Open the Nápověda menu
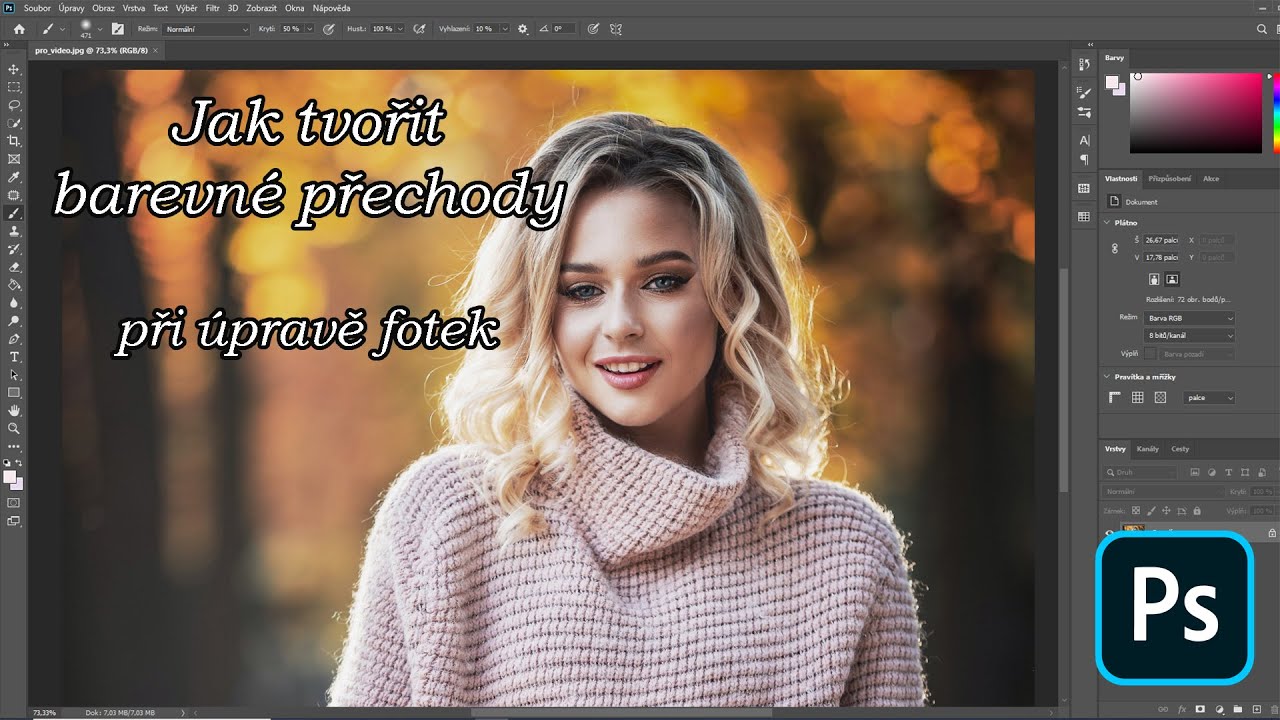Image resolution: width=1280 pixels, height=720 pixels. (331, 8)
